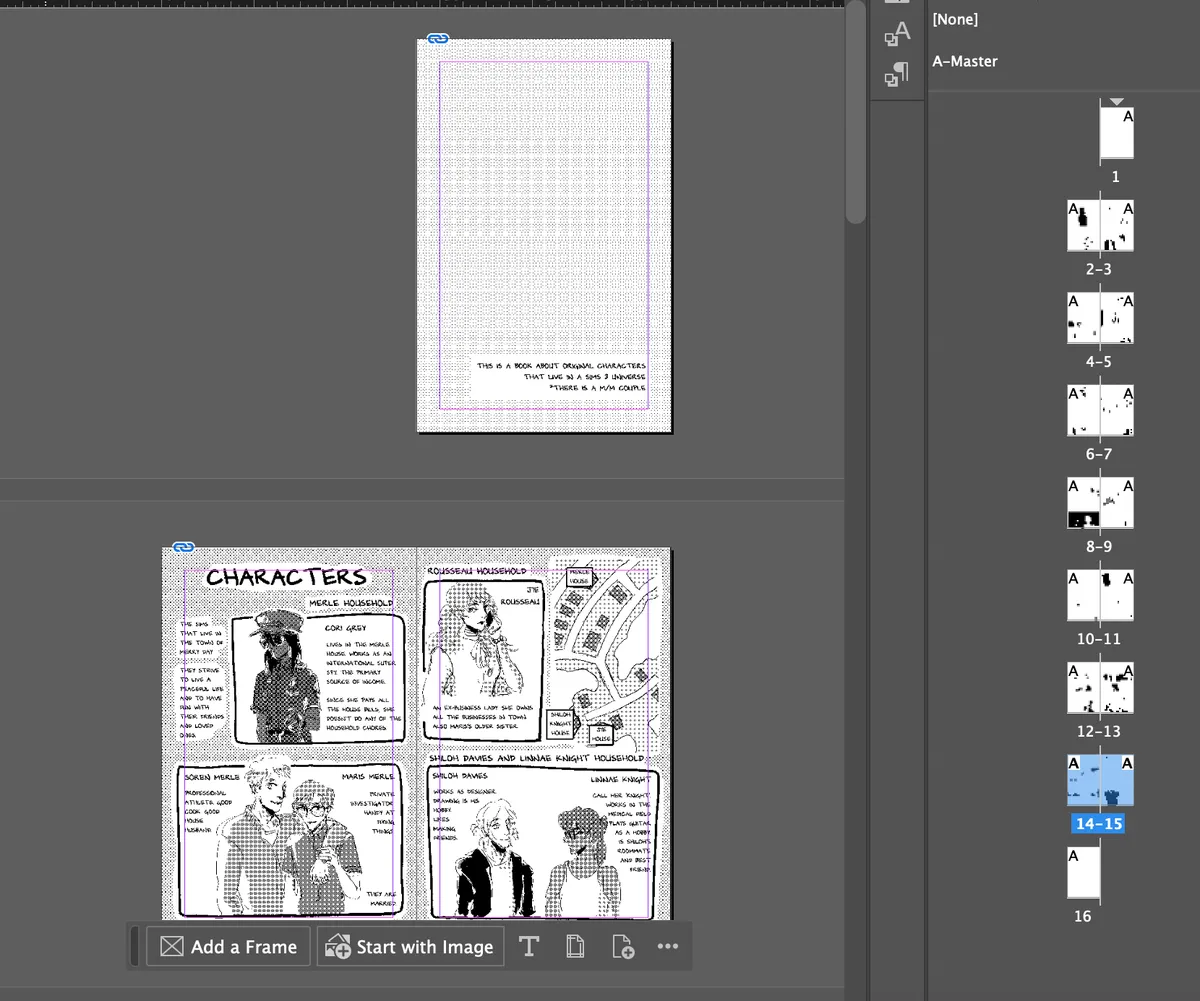
Task: Click the image-plus icon in Start with Image
Action: (338, 947)
